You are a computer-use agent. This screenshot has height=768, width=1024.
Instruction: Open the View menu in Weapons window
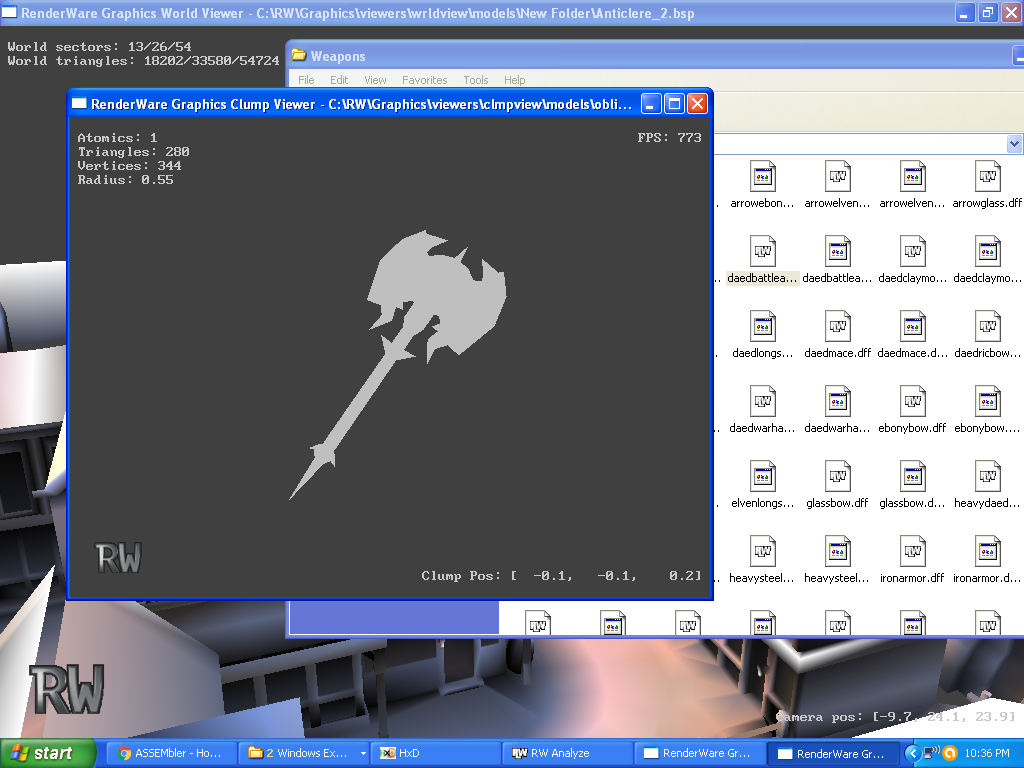tap(376, 80)
